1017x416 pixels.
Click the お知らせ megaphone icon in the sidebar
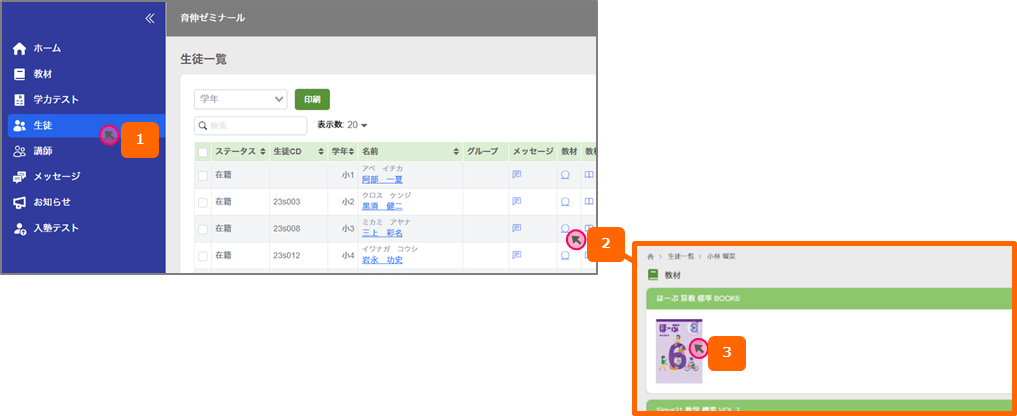tap(19, 202)
